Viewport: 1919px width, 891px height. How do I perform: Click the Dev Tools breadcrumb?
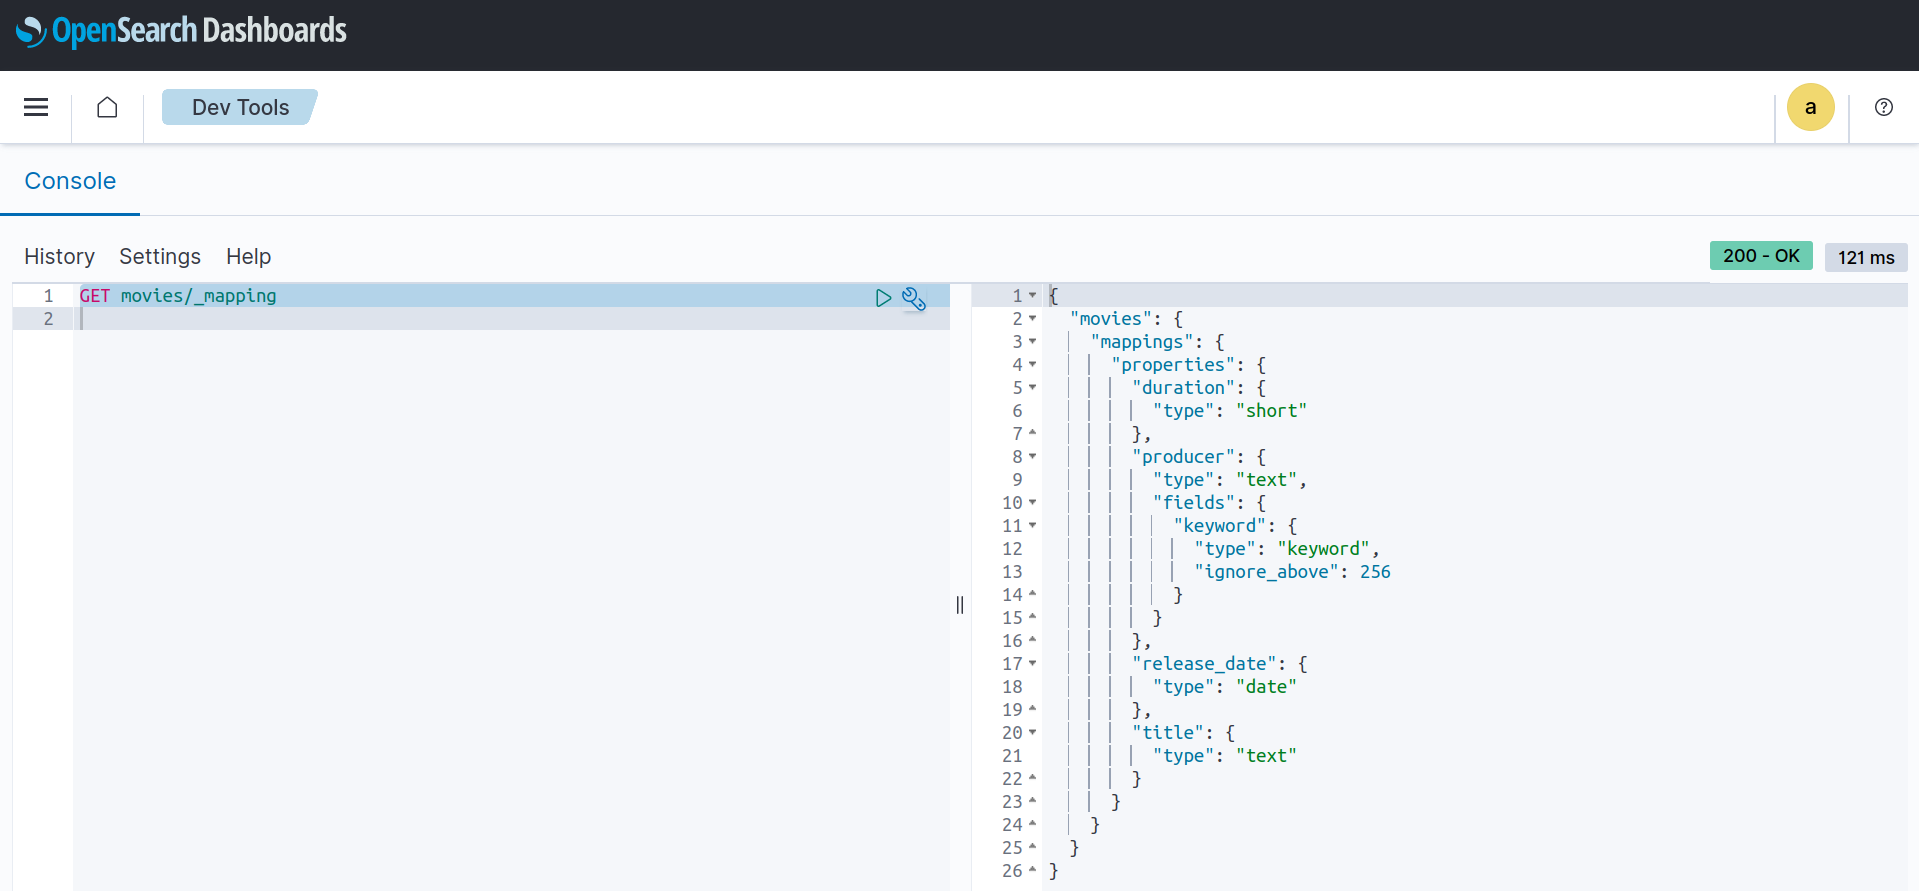[x=240, y=107]
